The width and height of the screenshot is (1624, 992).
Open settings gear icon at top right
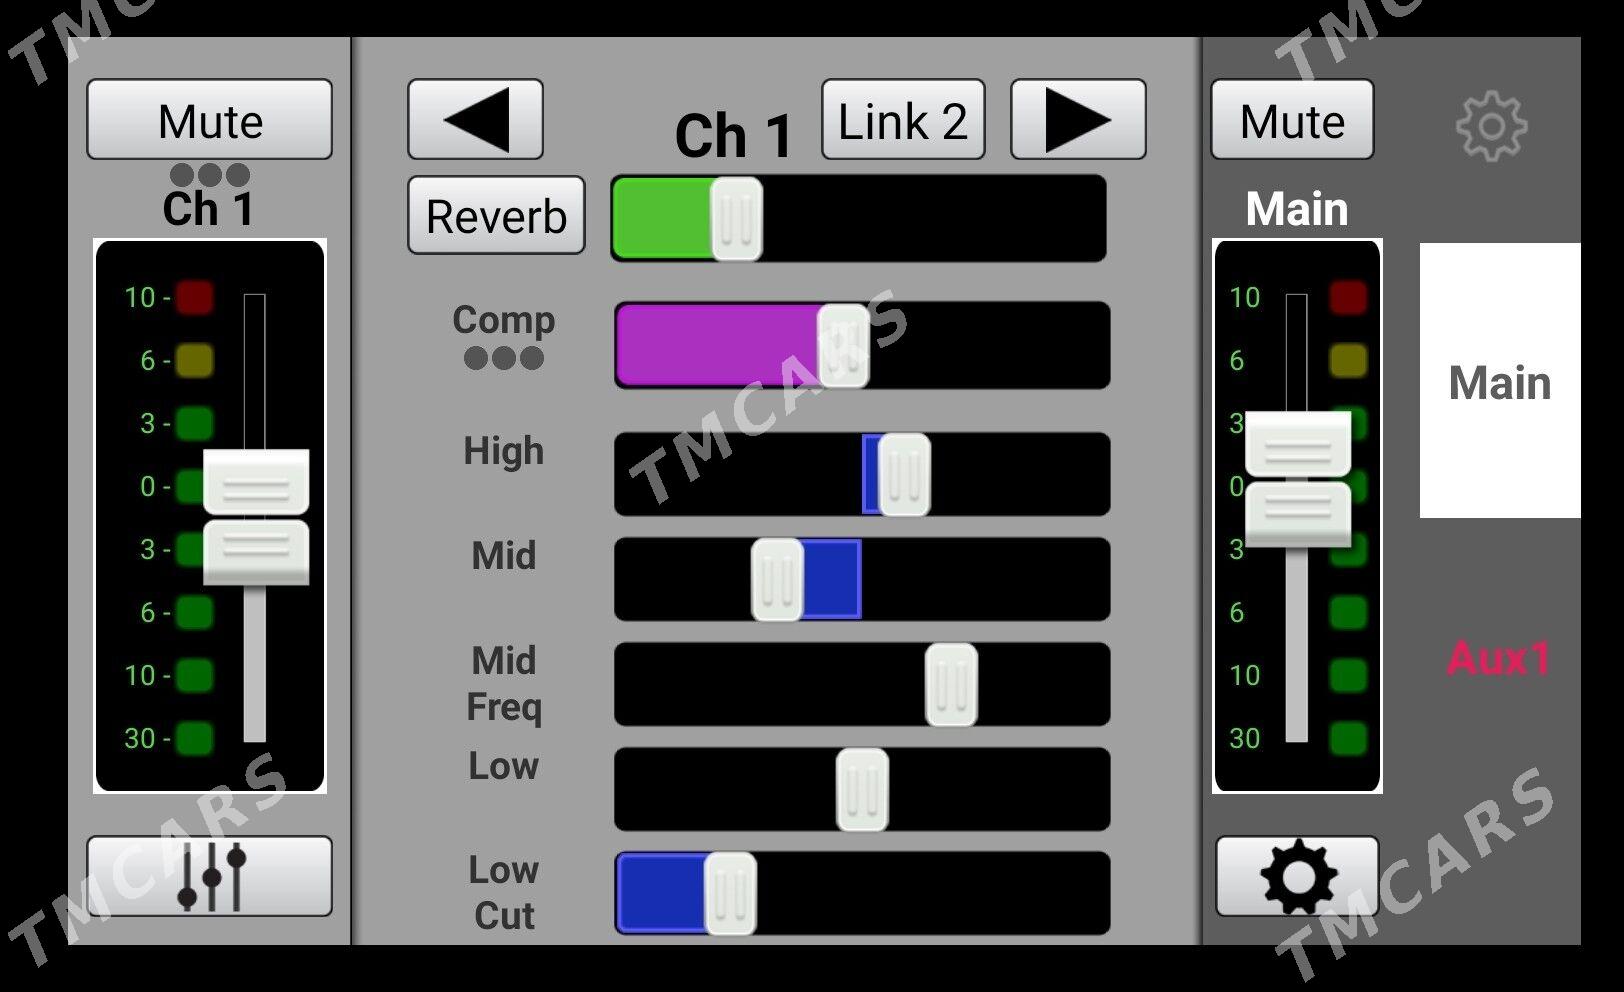coord(1491,126)
